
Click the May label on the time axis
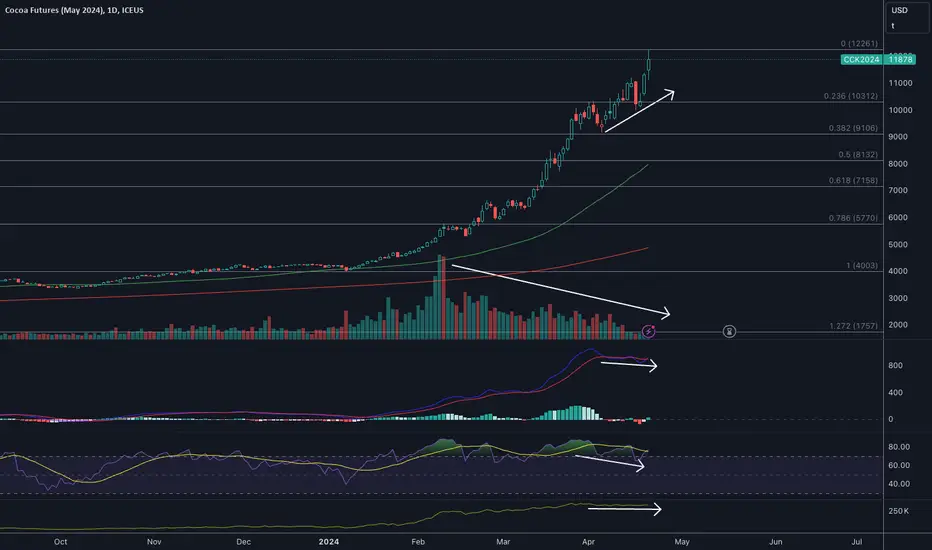[682, 542]
